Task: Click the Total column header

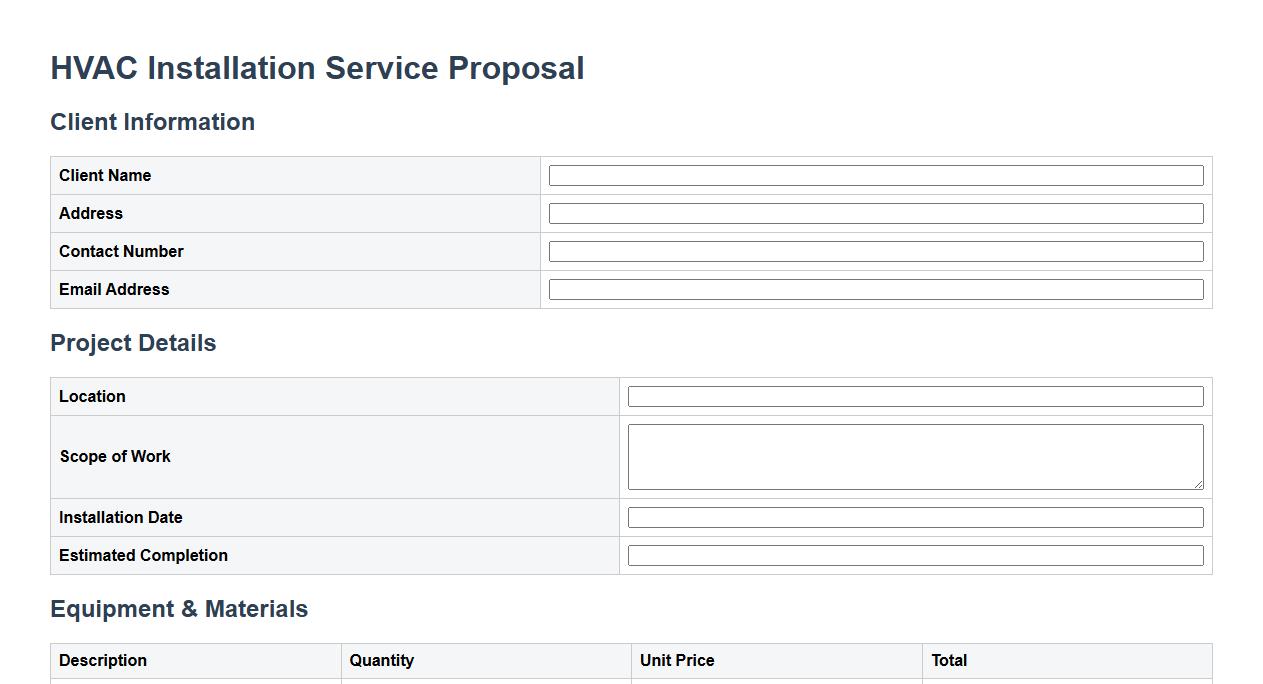Action: (949, 660)
